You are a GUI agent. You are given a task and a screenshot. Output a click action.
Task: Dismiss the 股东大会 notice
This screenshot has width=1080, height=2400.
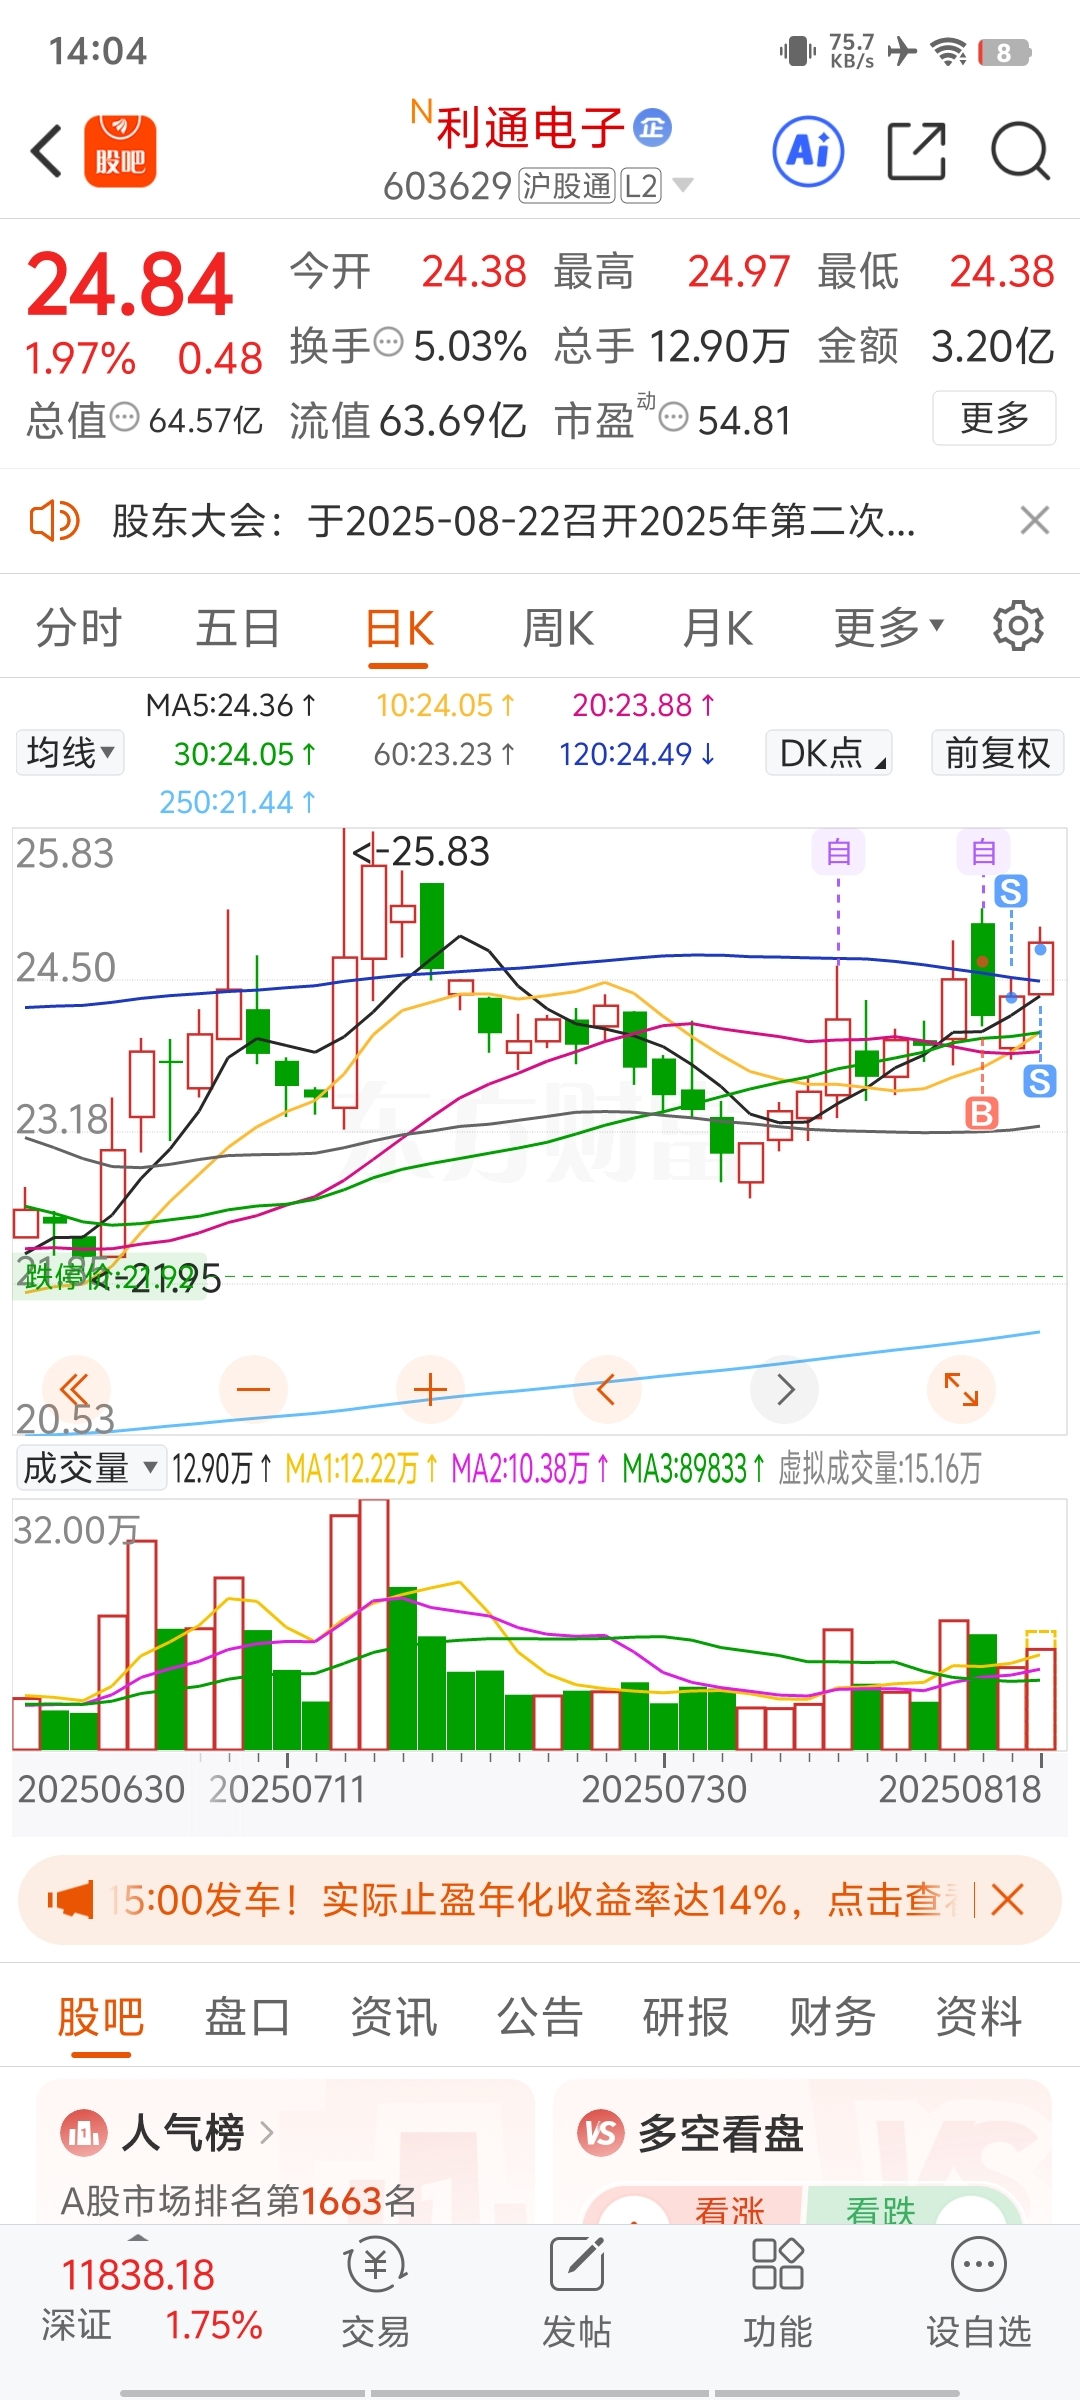pyautogui.click(x=1034, y=520)
